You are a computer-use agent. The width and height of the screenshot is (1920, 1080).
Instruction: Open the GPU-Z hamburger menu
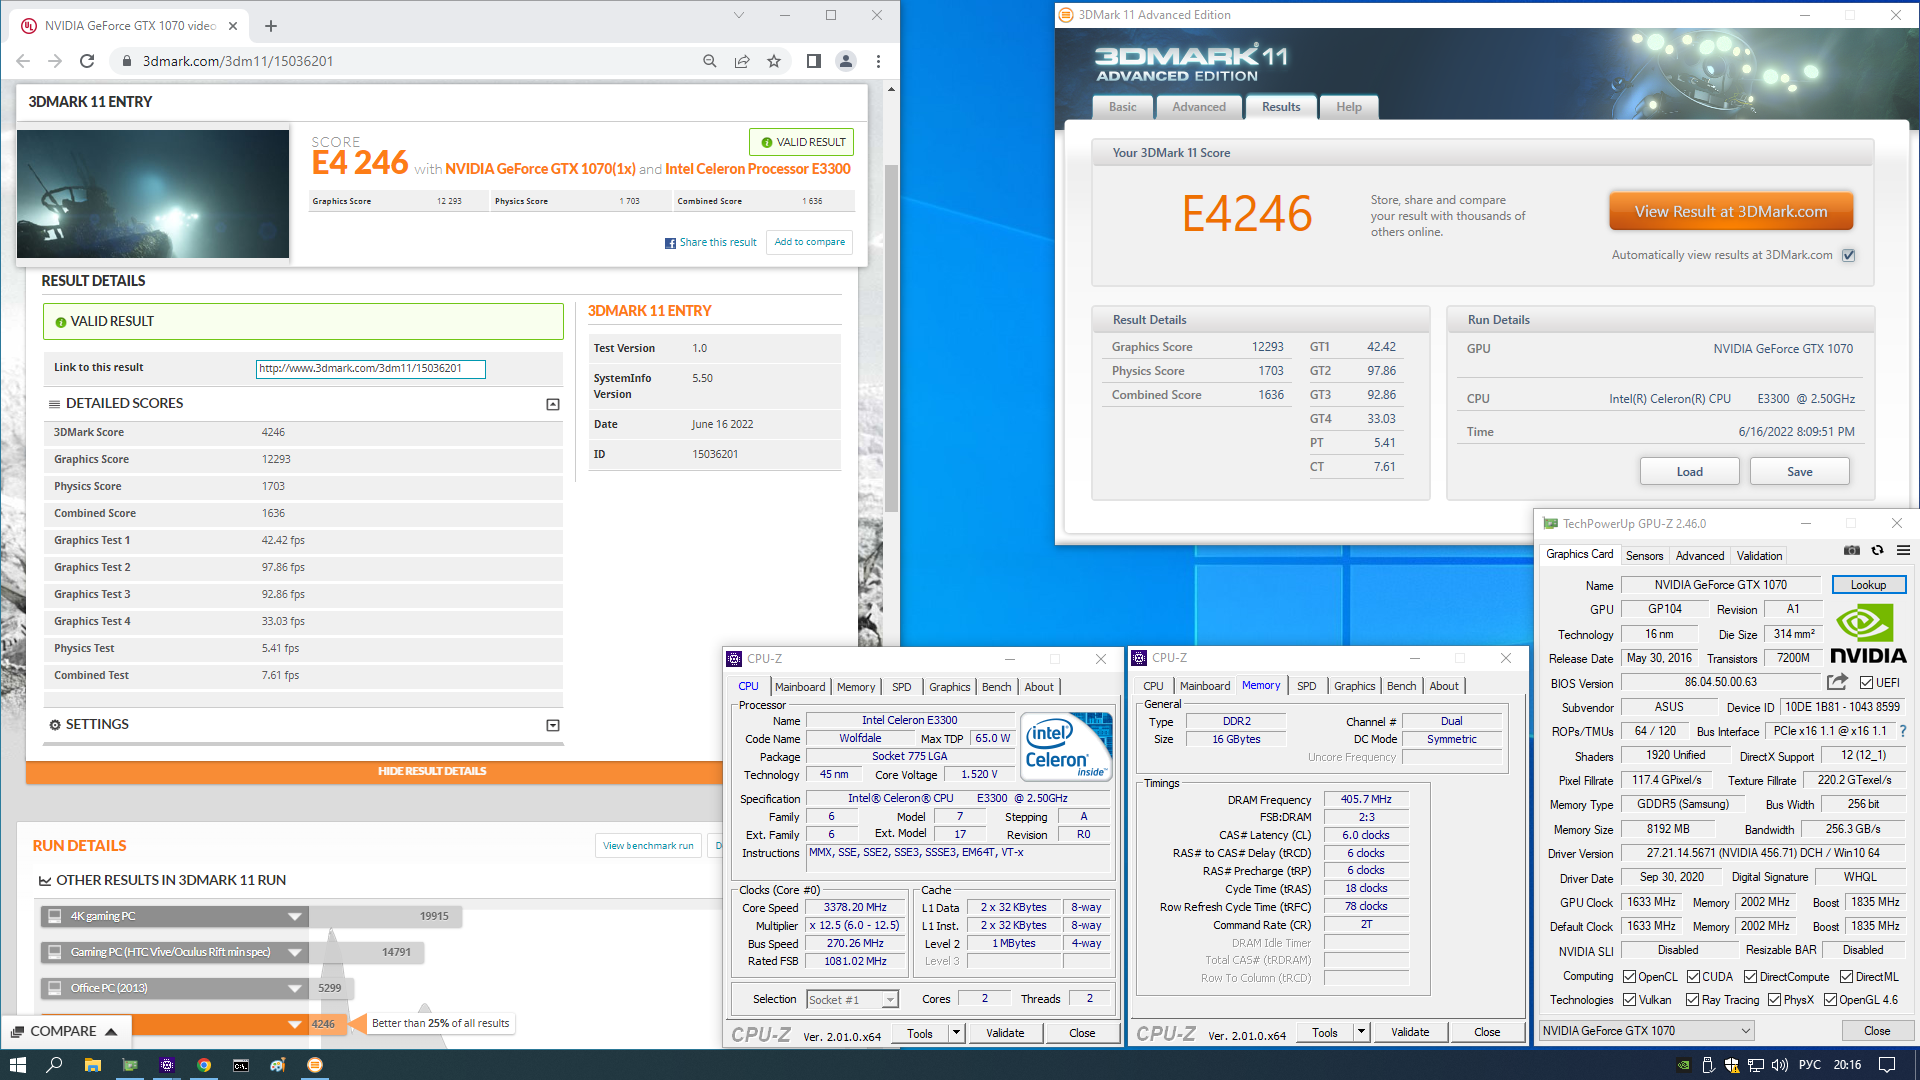tap(1903, 550)
